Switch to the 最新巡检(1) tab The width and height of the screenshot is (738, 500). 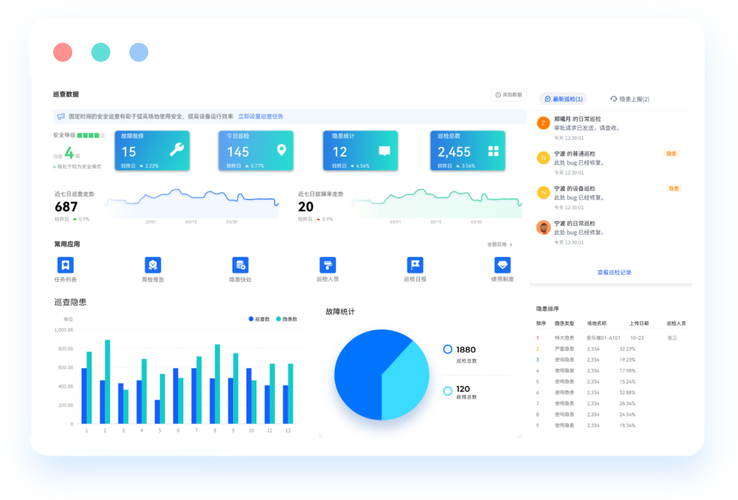point(563,99)
